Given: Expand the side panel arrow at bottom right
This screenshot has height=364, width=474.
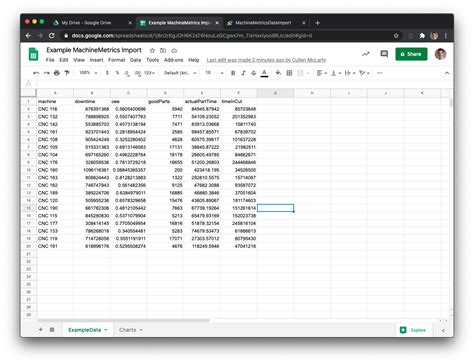Looking at the screenshot, I should 443,330.
